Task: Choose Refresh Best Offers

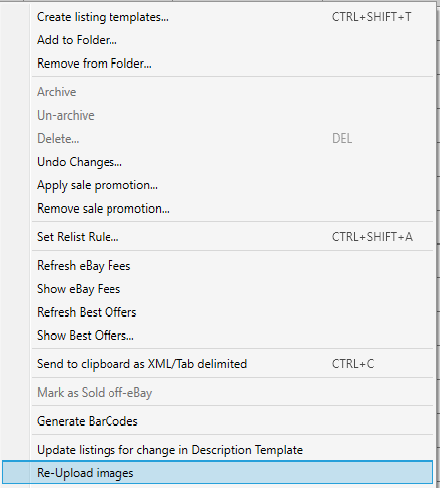Action: coord(217,312)
